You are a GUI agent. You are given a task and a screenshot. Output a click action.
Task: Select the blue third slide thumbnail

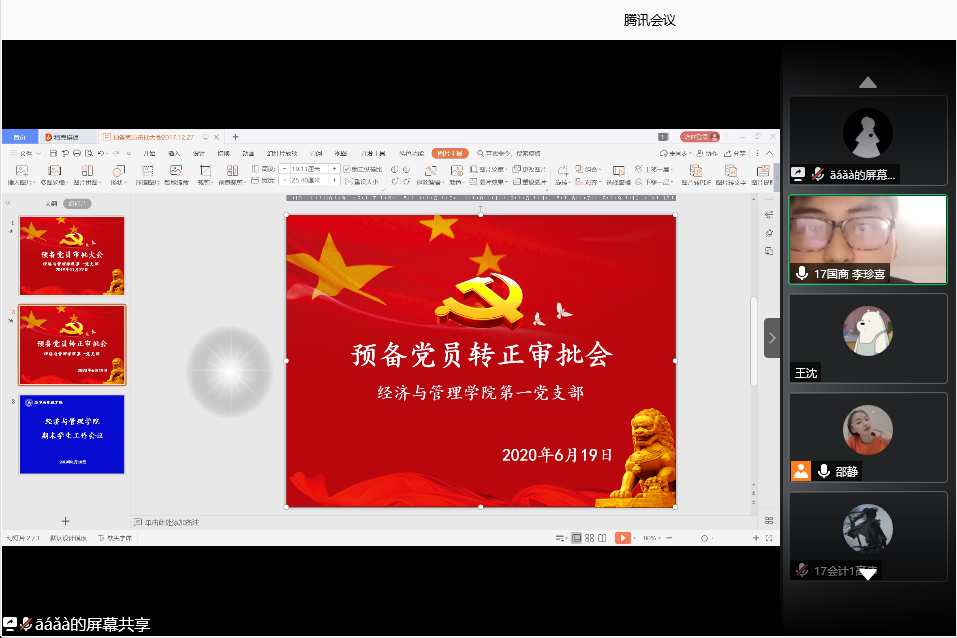point(72,434)
